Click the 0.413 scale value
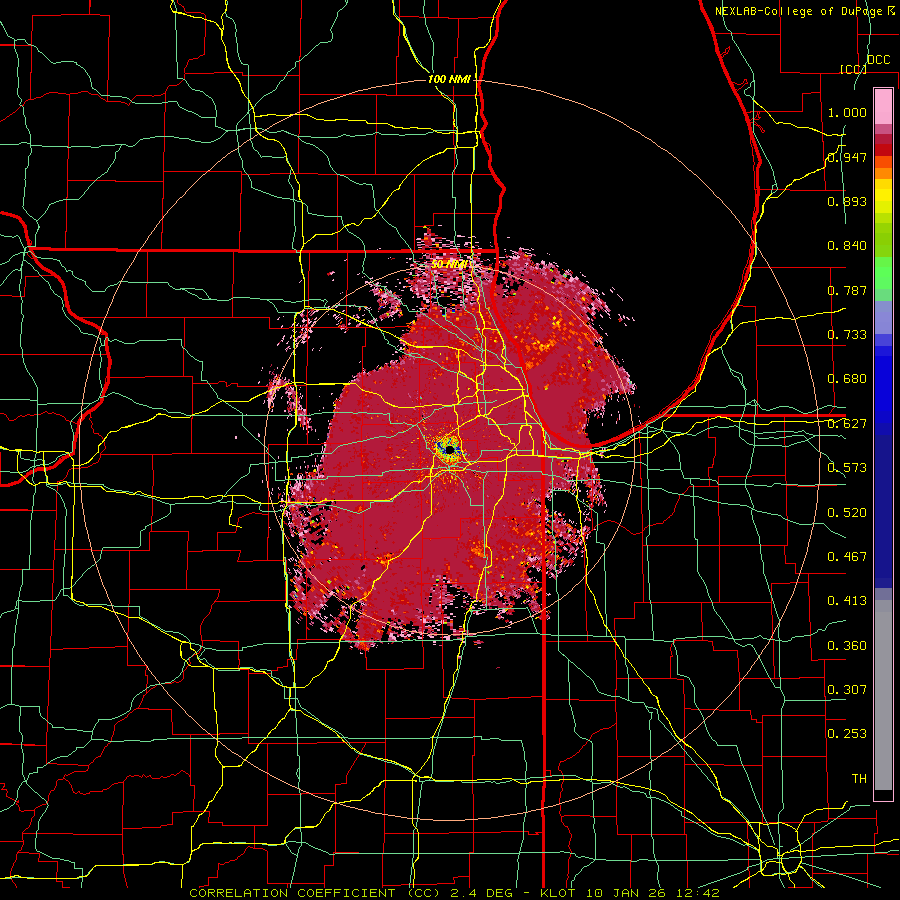The height and width of the screenshot is (900, 900). pyautogui.click(x=847, y=601)
